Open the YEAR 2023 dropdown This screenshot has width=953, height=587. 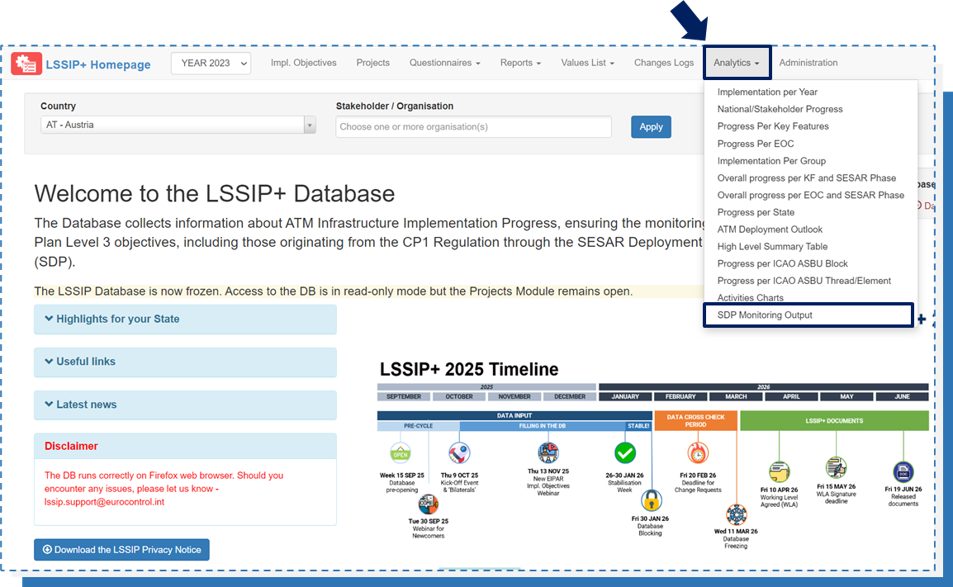coord(210,62)
